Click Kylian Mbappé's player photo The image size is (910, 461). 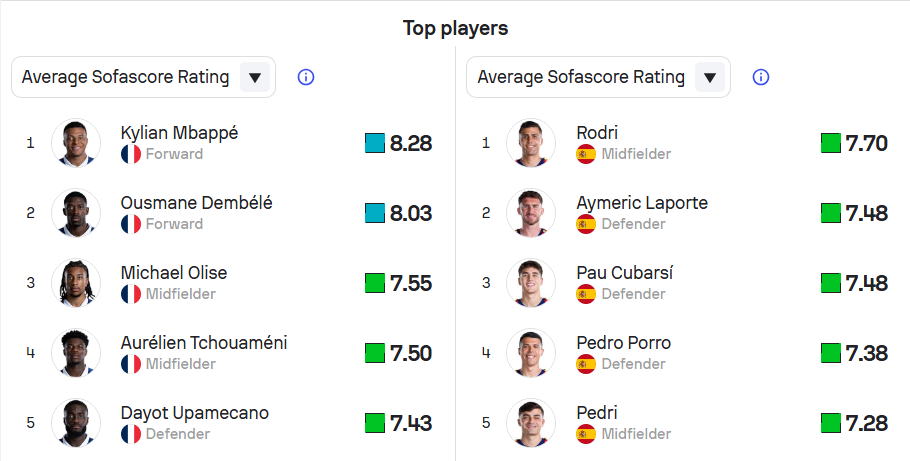pos(76,143)
